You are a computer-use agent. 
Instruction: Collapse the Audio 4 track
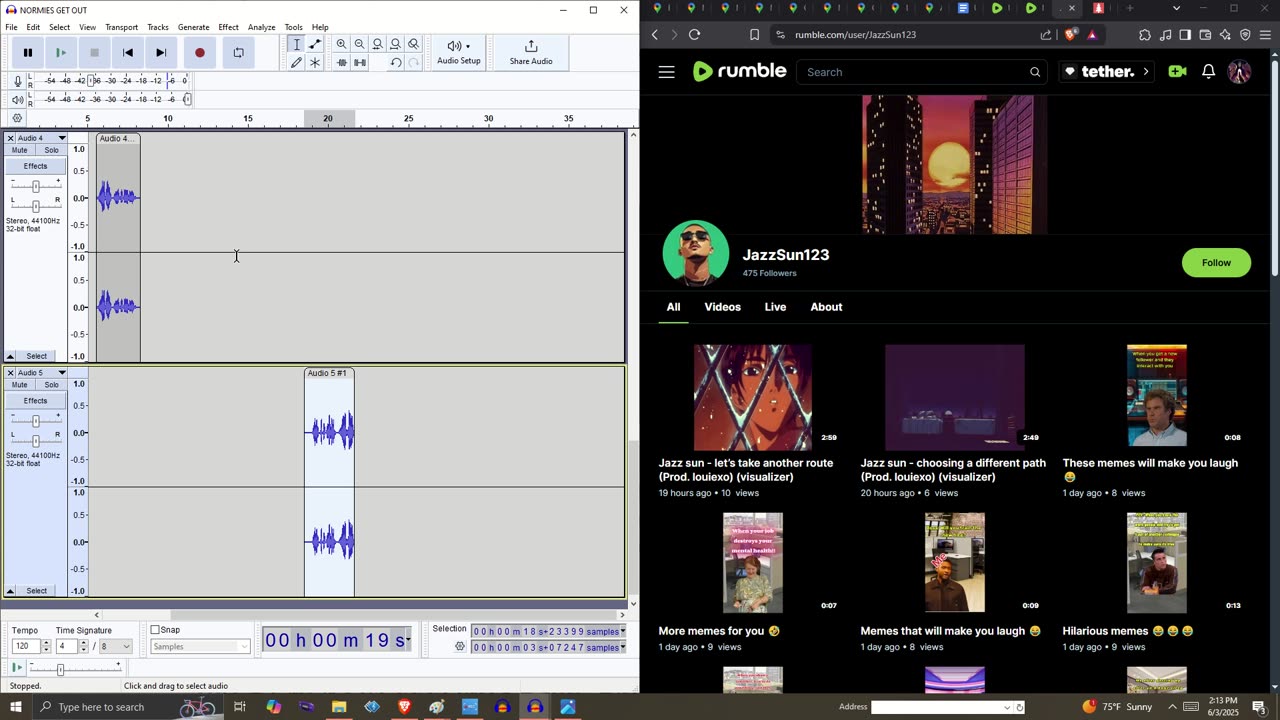[x=10, y=356]
